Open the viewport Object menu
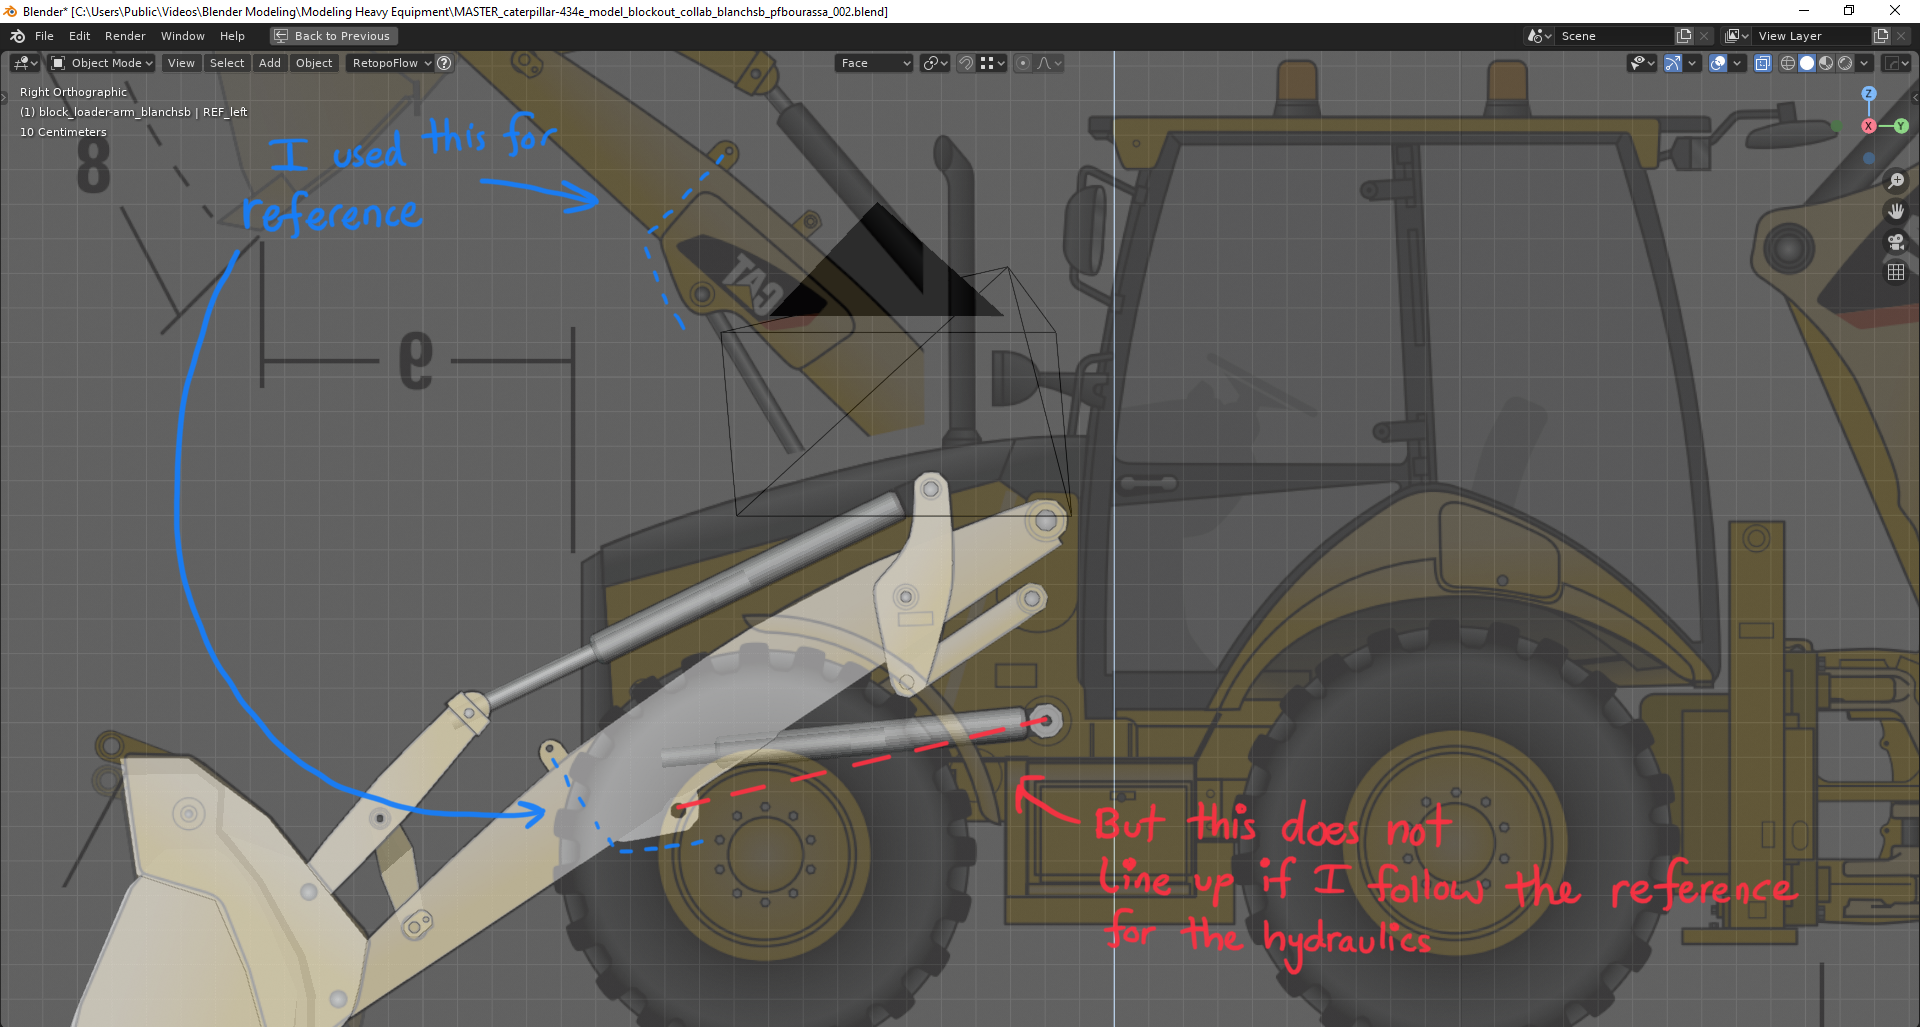Viewport: 1920px width, 1027px height. click(x=314, y=63)
